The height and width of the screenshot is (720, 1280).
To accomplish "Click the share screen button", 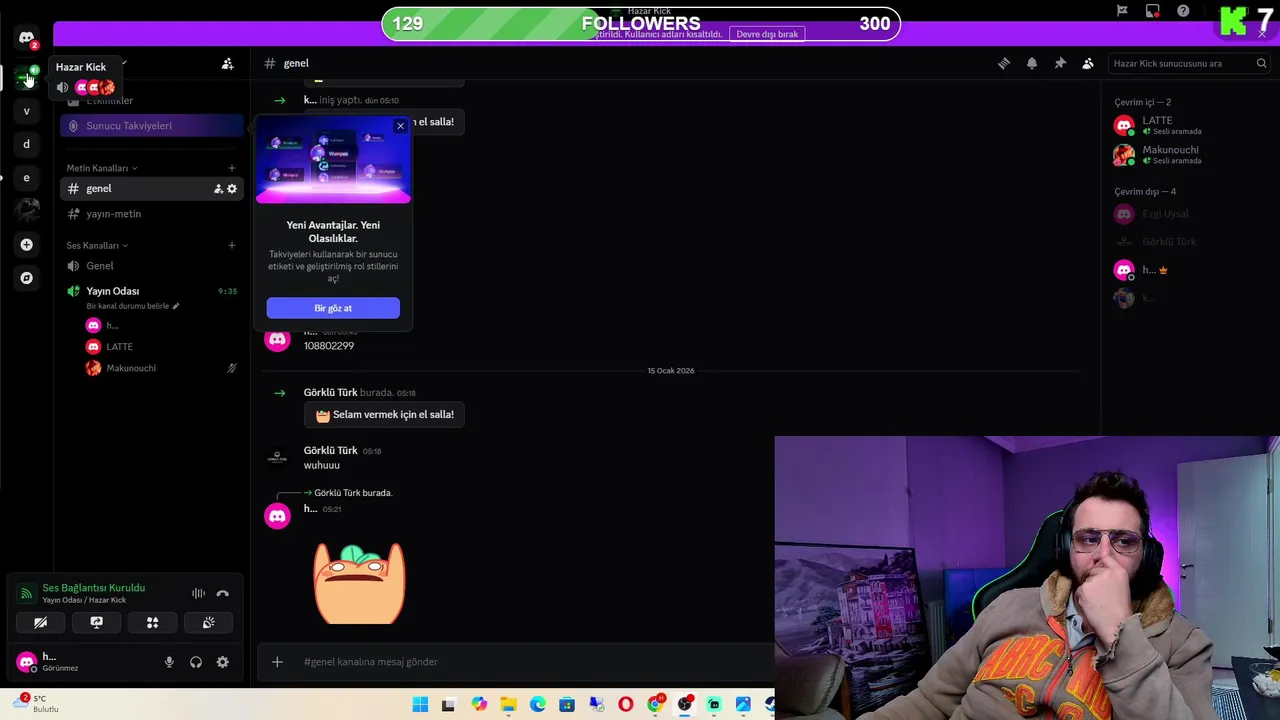I will coord(97,623).
